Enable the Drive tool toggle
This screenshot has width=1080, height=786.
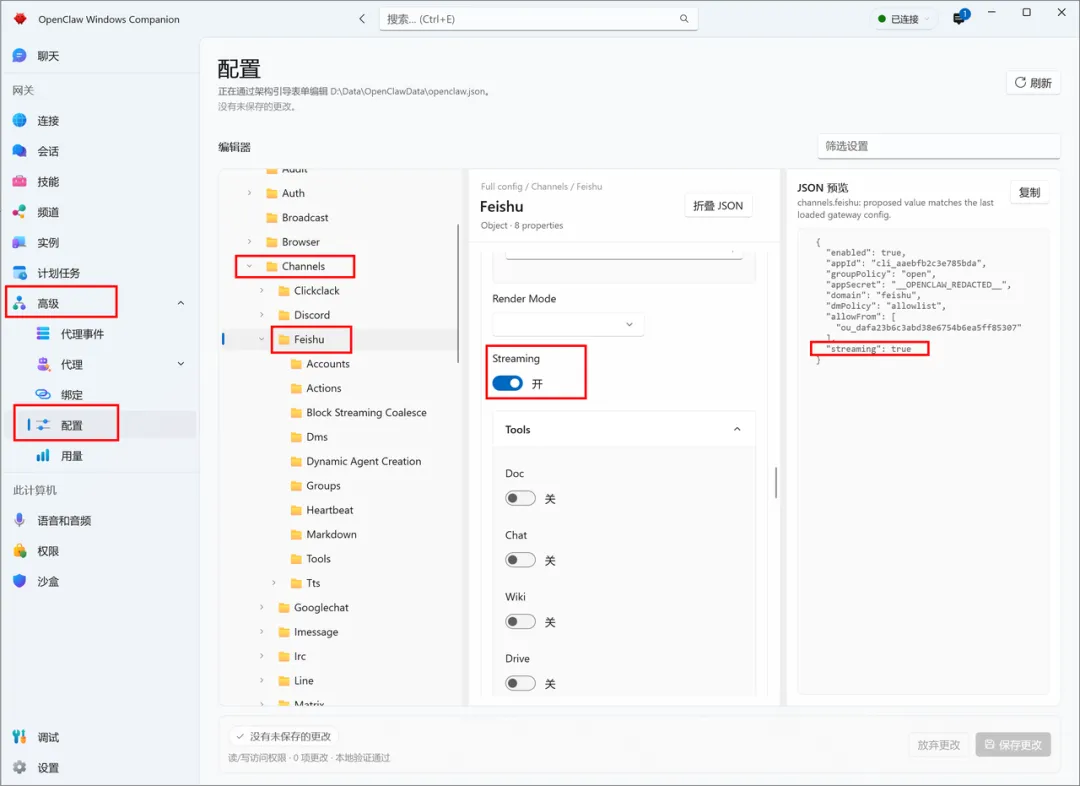(x=520, y=683)
